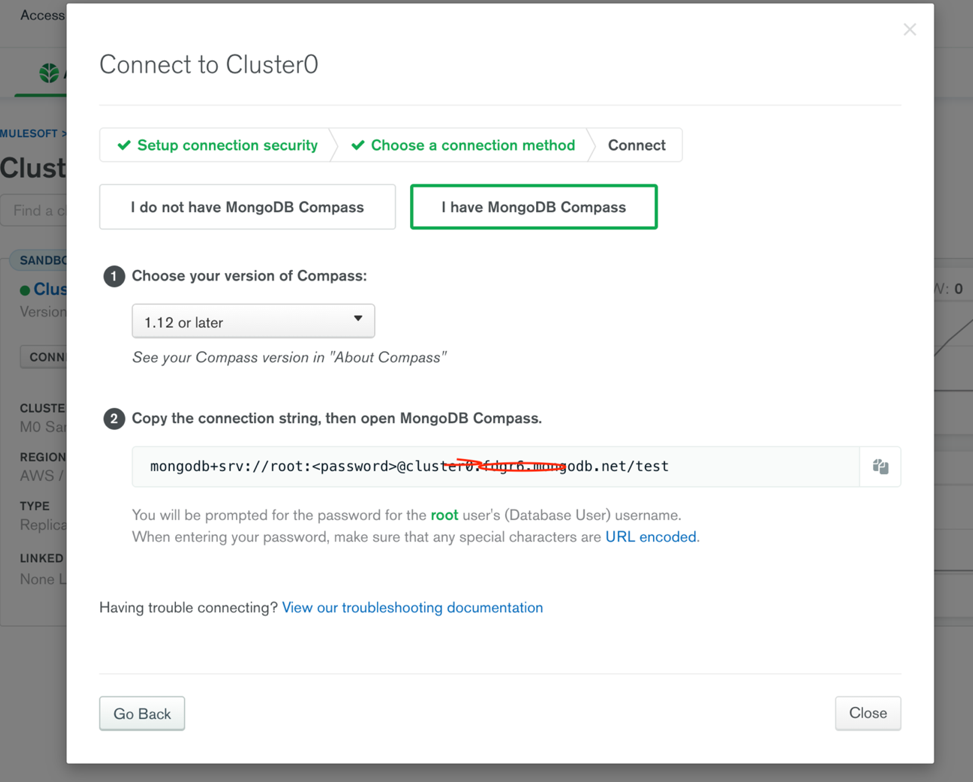Close the dialog with X icon

point(910,30)
